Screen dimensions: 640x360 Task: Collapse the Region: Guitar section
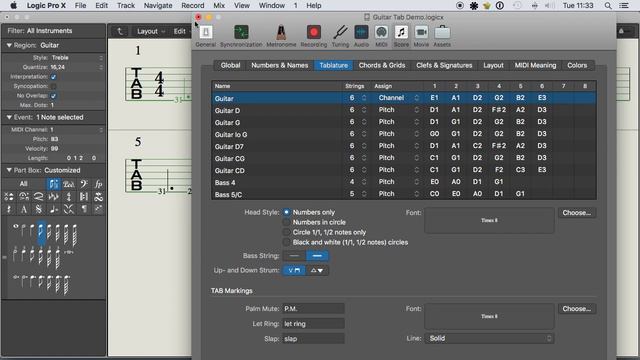coord(9,45)
